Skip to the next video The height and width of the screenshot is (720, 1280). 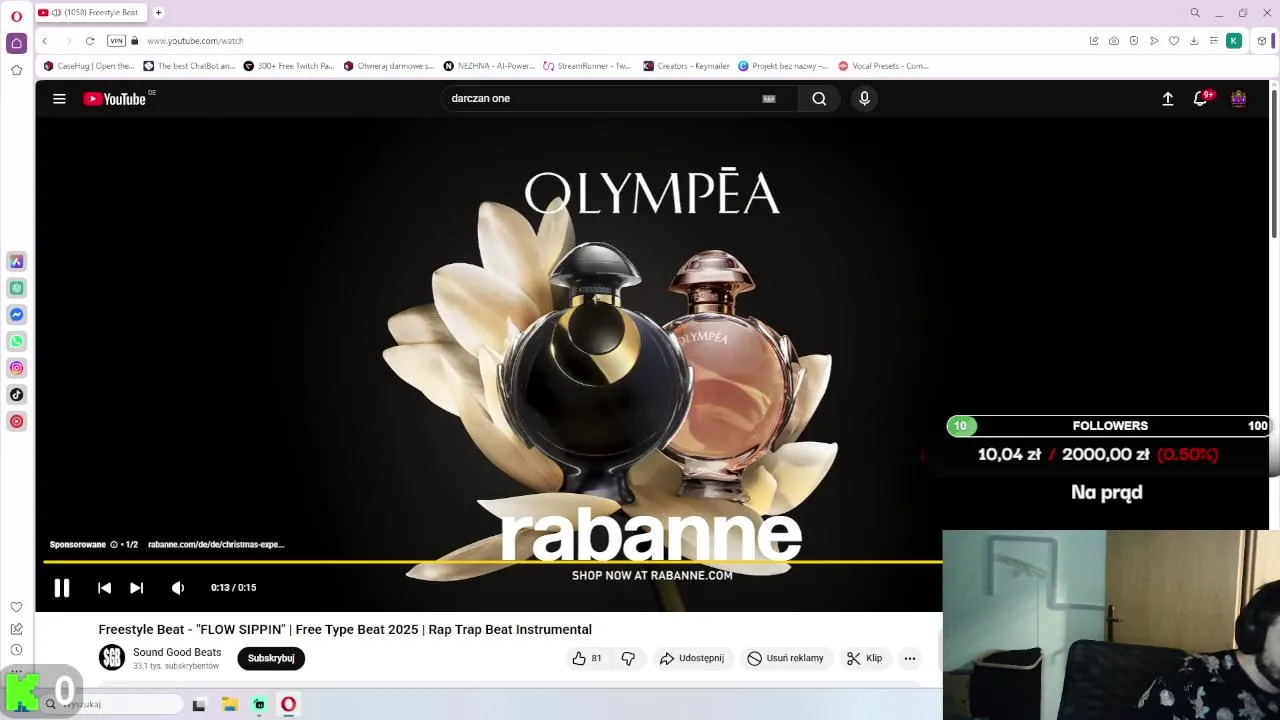tap(137, 588)
